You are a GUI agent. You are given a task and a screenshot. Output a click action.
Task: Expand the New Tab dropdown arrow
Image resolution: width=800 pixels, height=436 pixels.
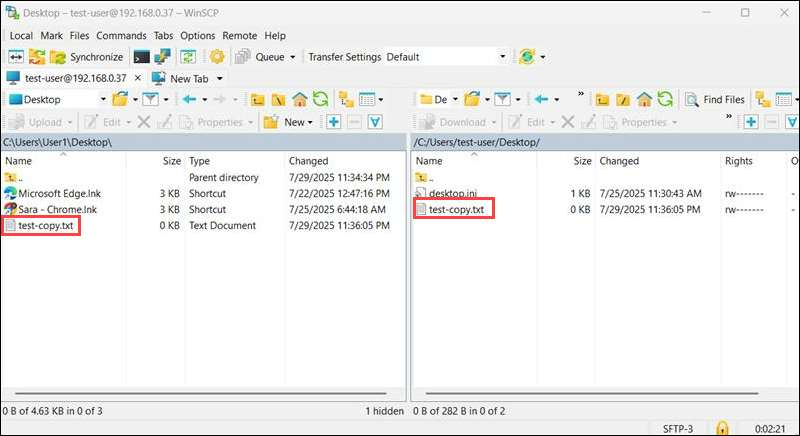click(x=220, y=79)
